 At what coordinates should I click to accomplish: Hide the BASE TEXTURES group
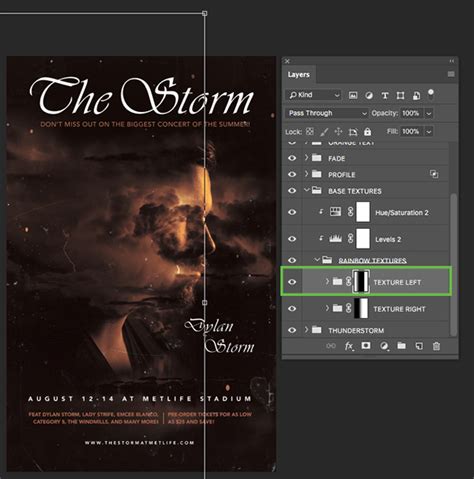coord(292,191)
